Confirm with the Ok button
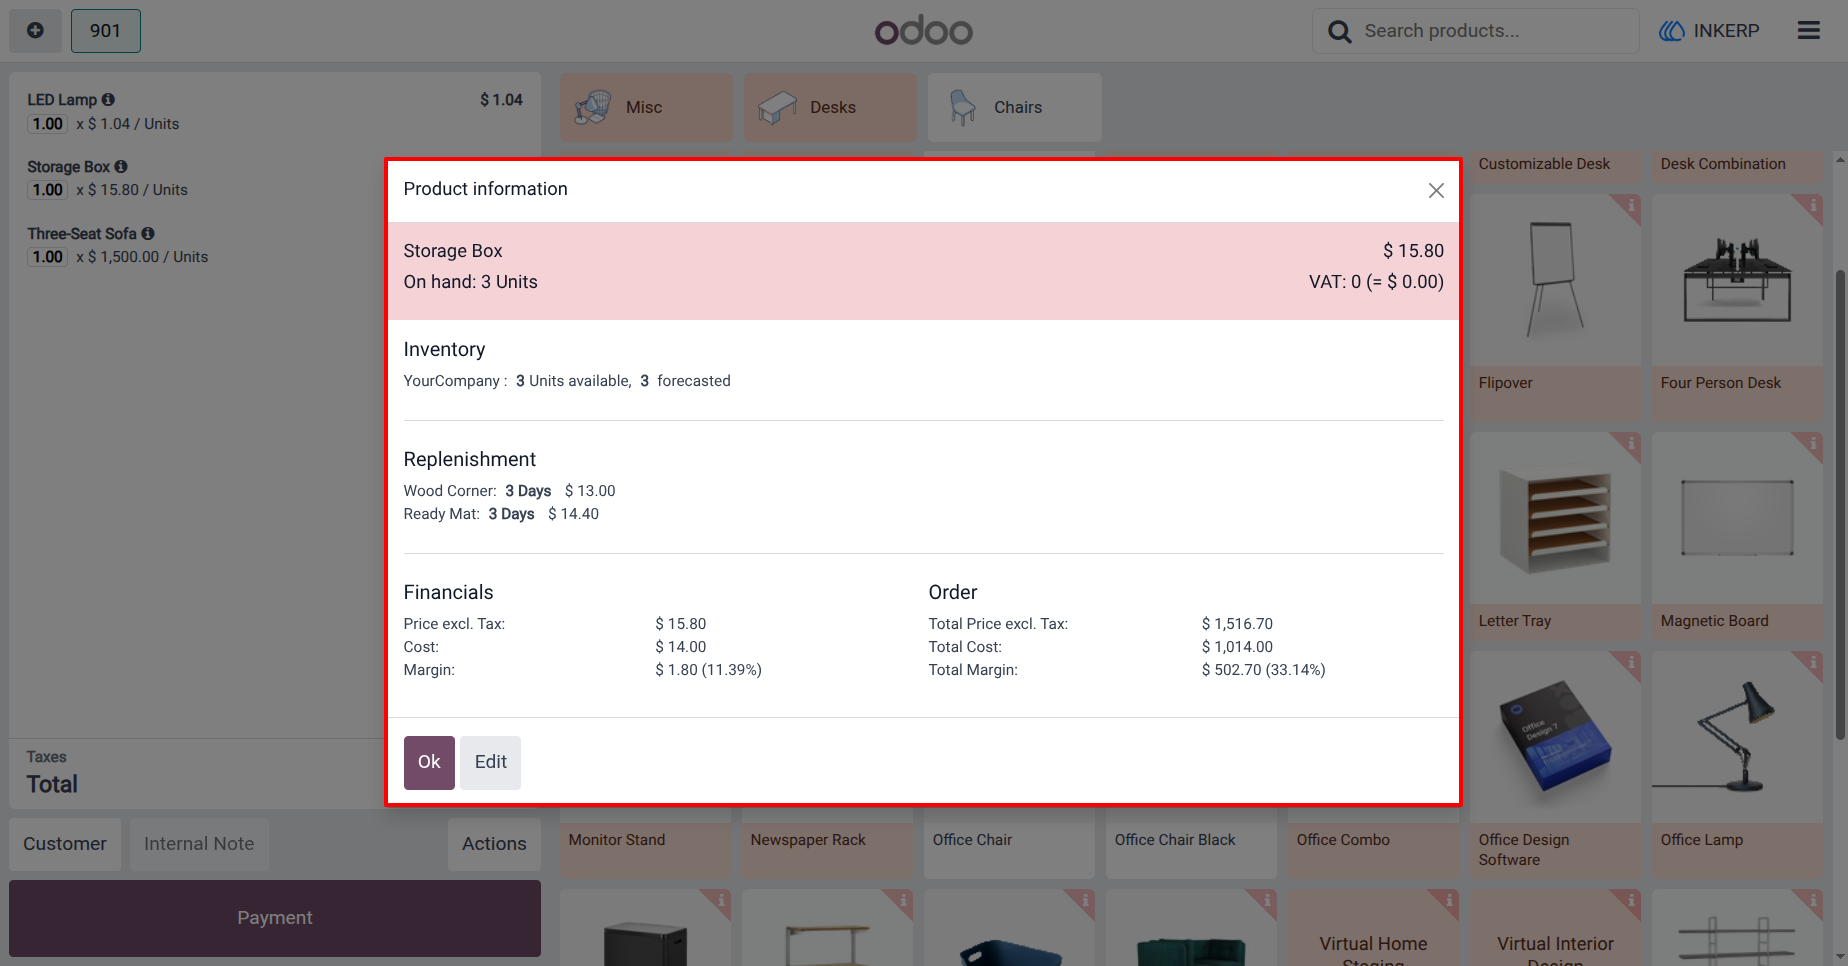The height and width of the screenshot is (966, 1848). tap(429, 762)
